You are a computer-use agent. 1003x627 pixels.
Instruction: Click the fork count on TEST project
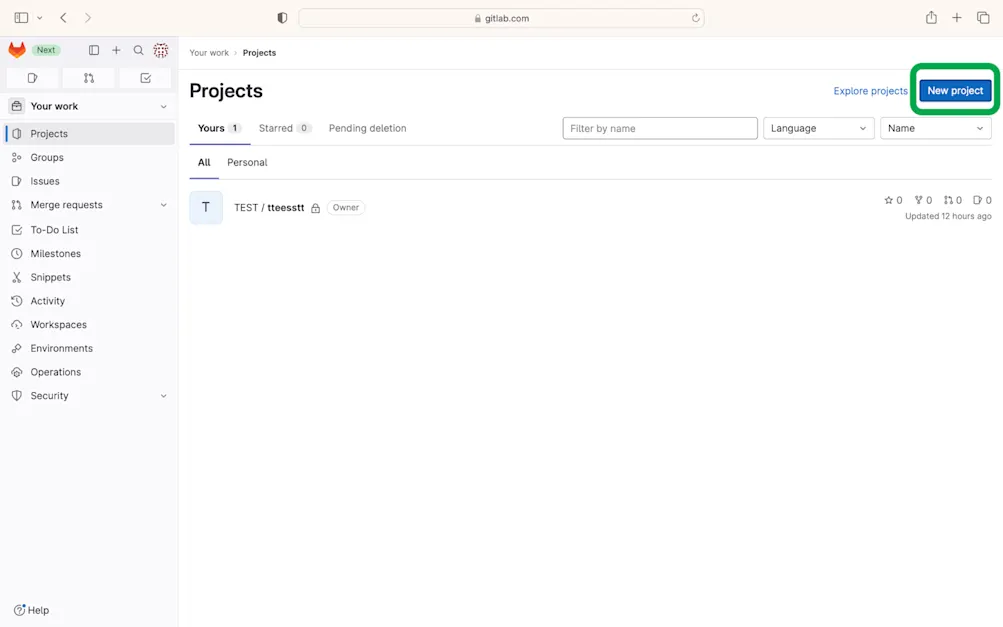tap(921, 200)
